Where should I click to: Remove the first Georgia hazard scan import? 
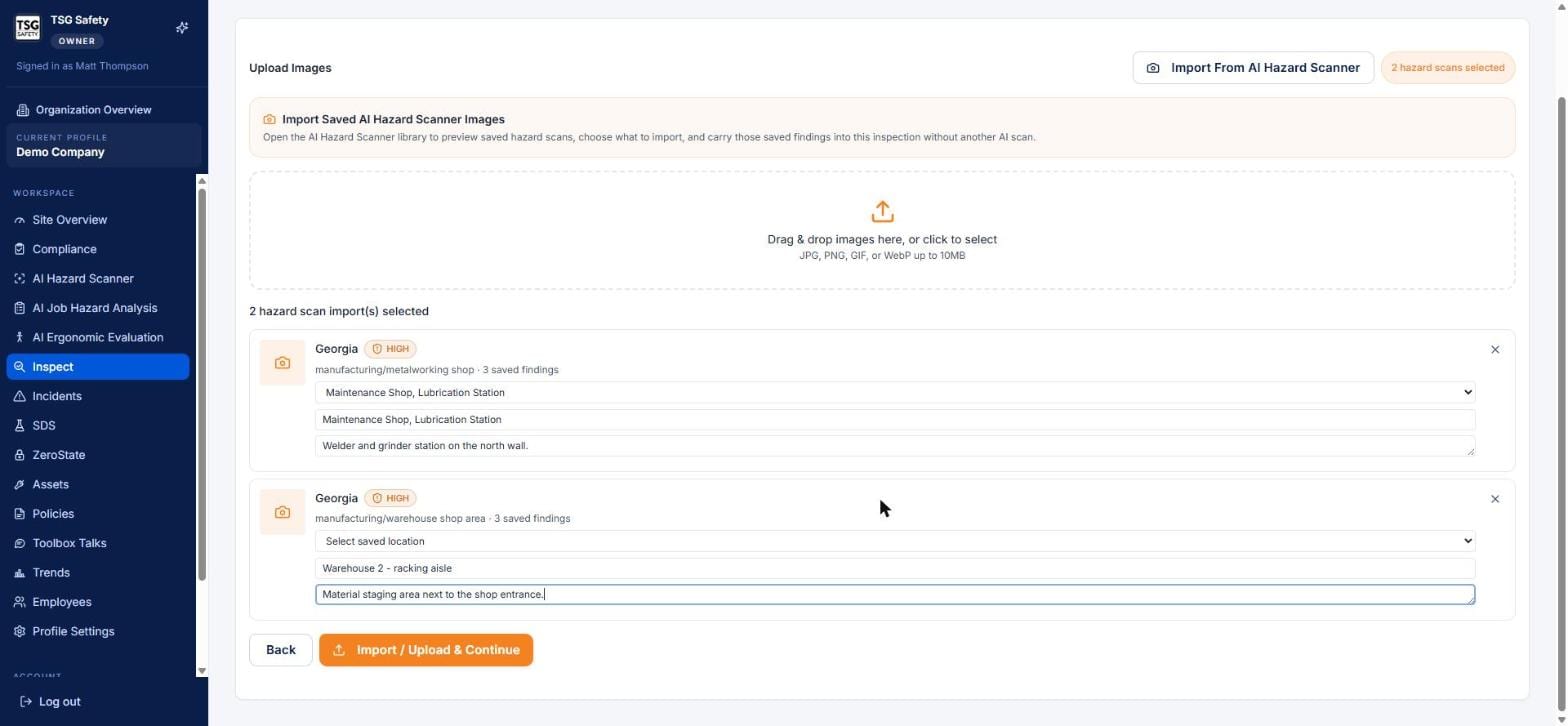pyautogui.click(x=1495, y=350)
